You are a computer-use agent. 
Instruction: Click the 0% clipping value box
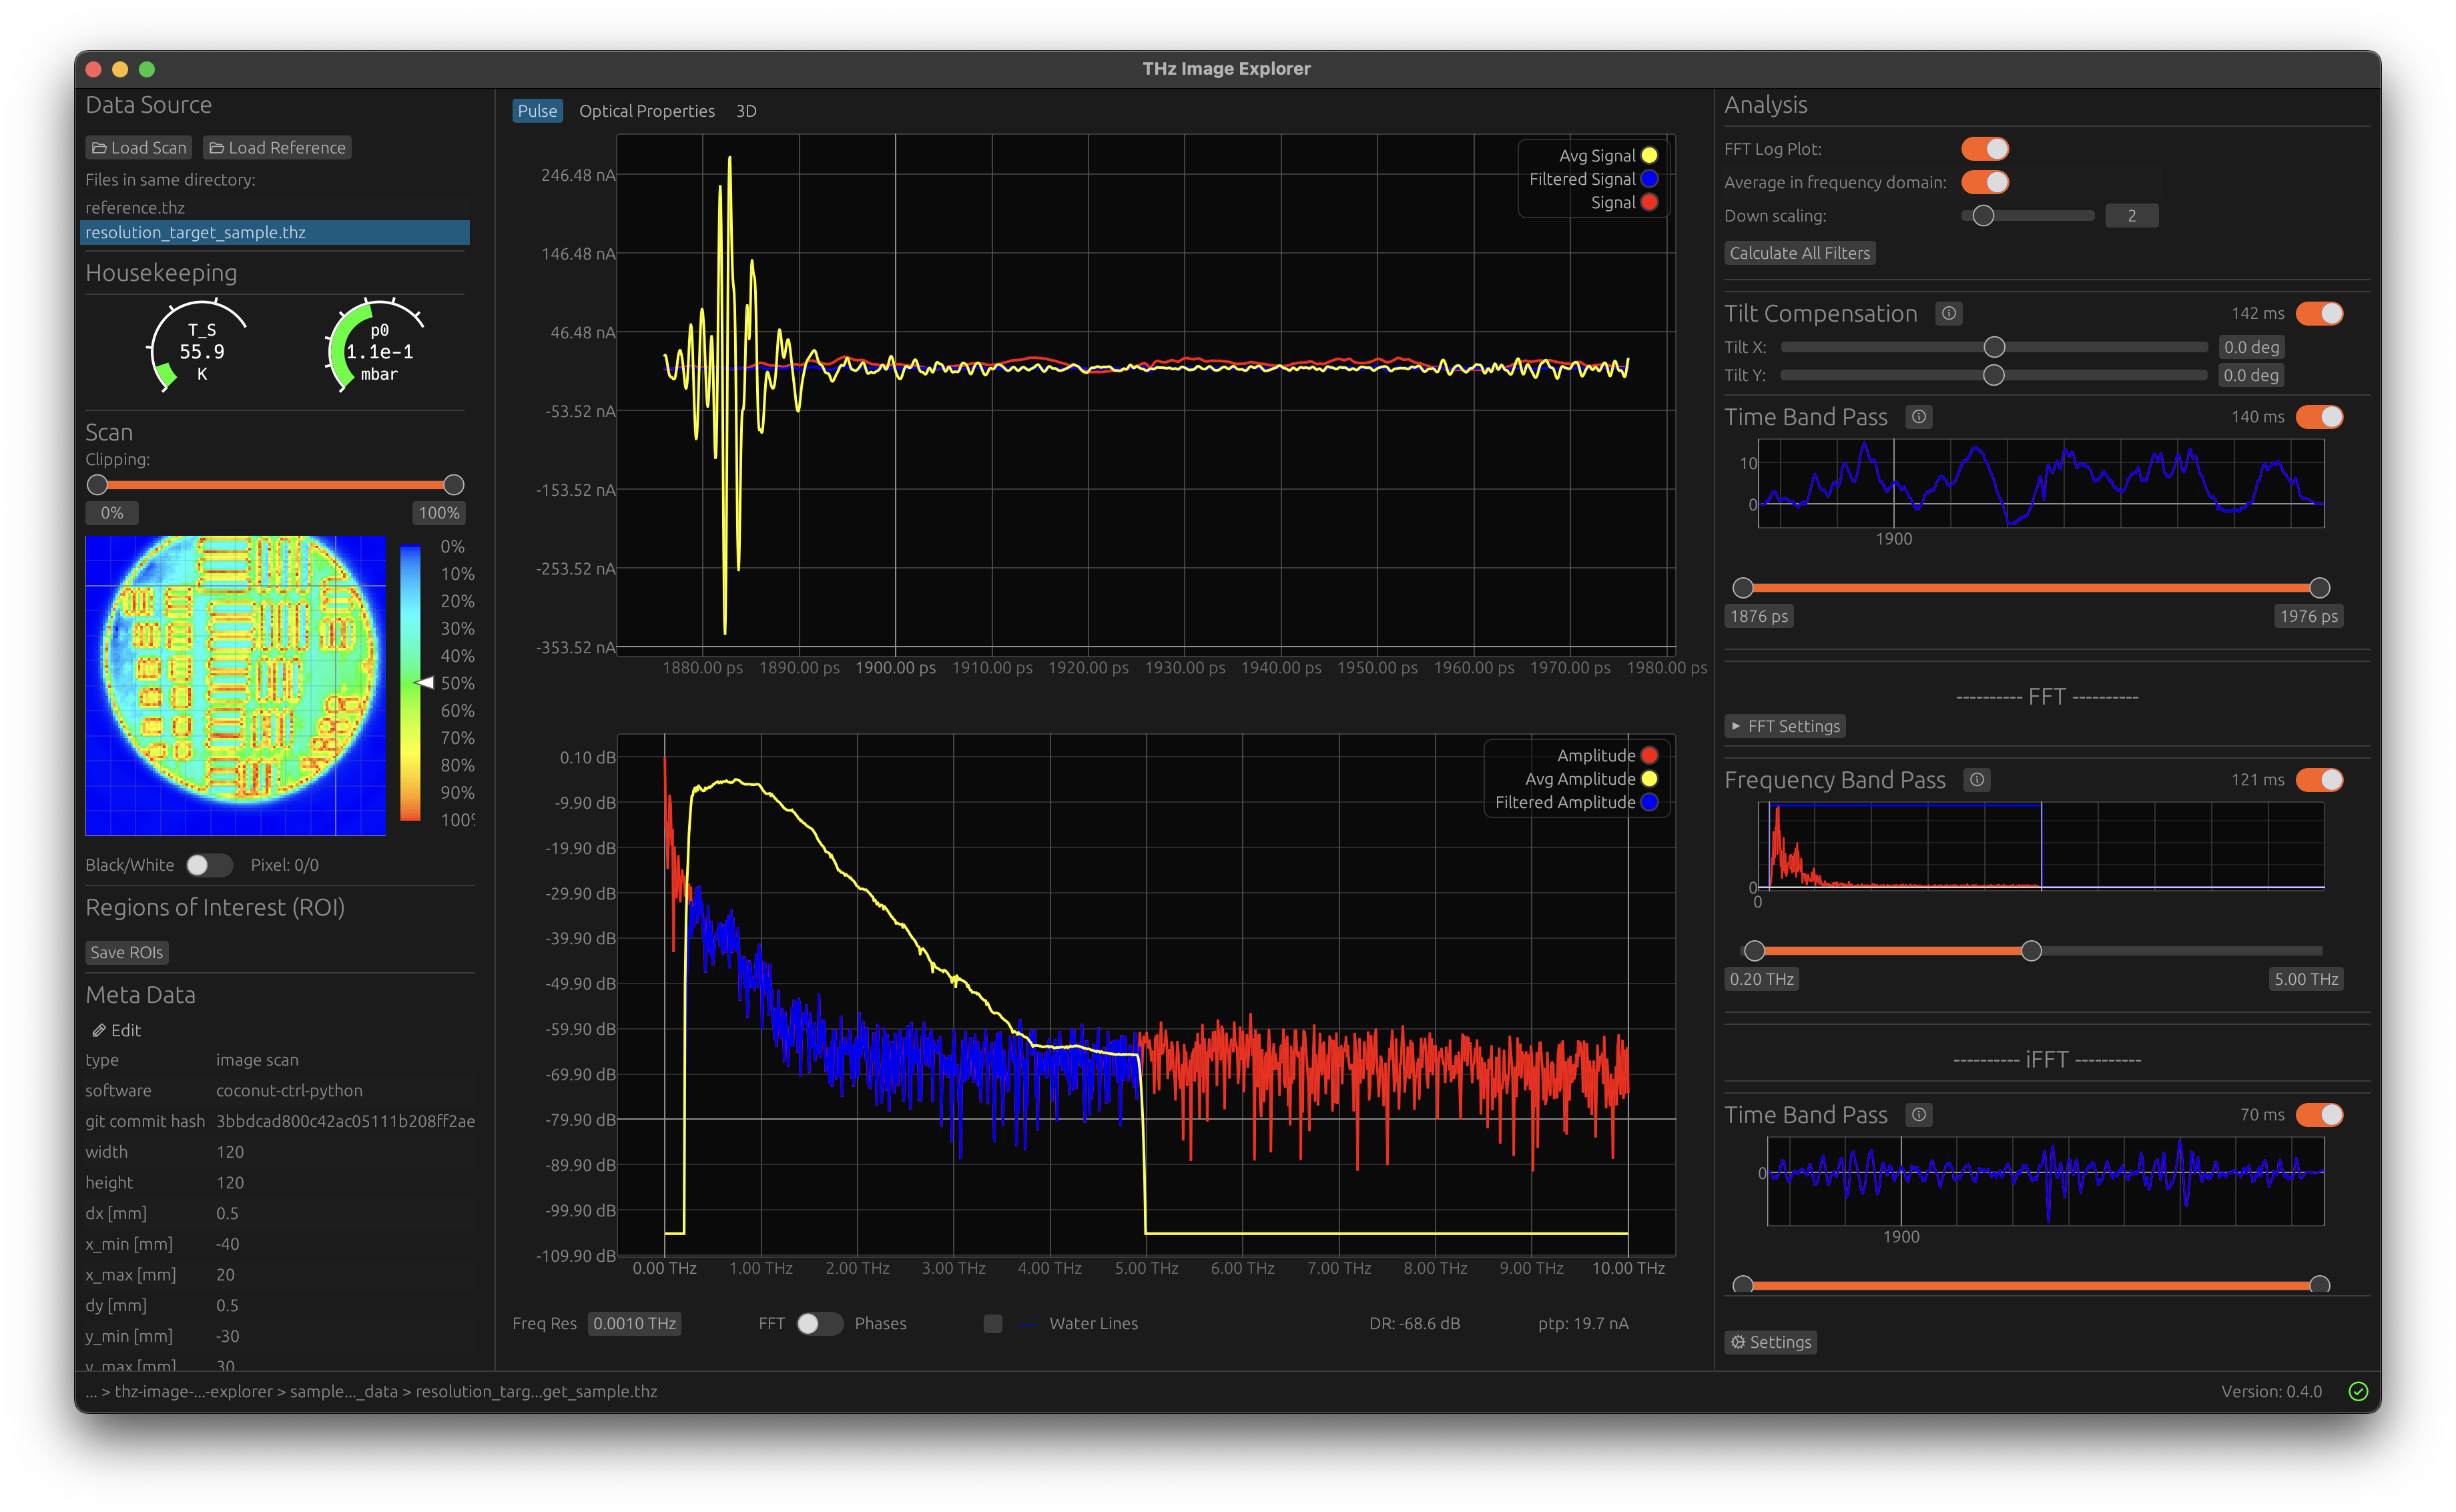pyautogui.click(x=112, y=513)
